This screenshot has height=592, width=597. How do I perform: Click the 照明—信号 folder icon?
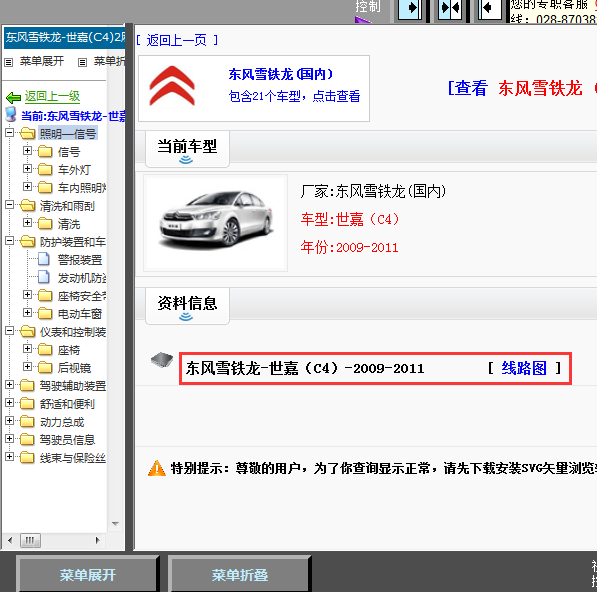tap(27, 133)
